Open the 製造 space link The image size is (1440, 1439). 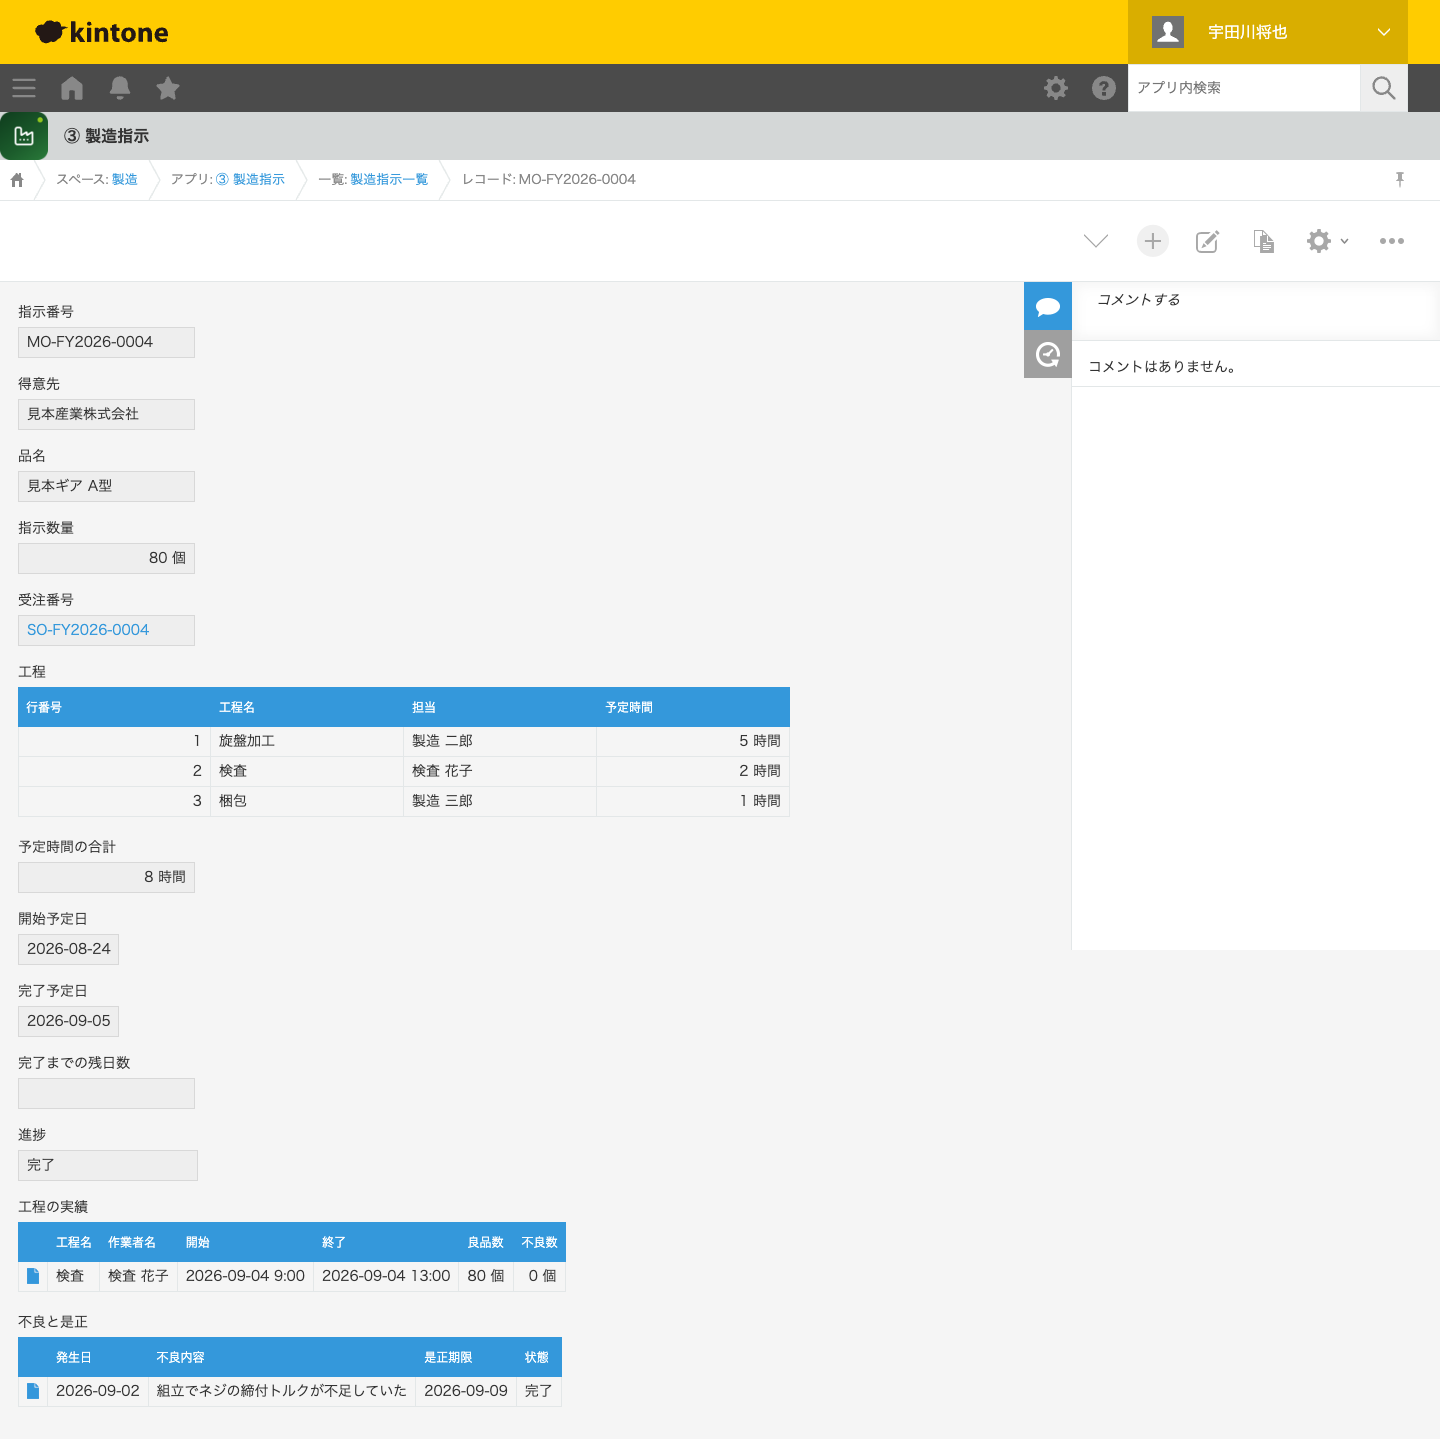click(x=125, y=180)
